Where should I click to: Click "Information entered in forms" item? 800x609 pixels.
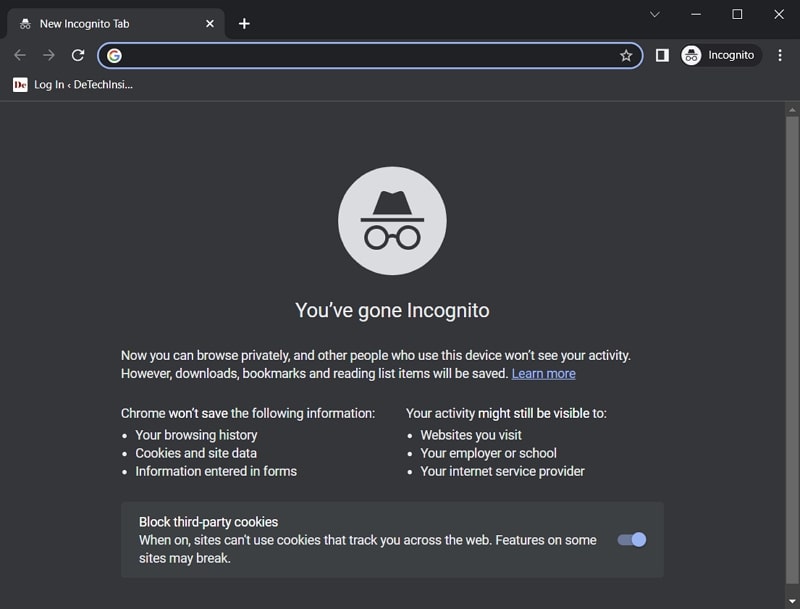click(x=216, y=471)
